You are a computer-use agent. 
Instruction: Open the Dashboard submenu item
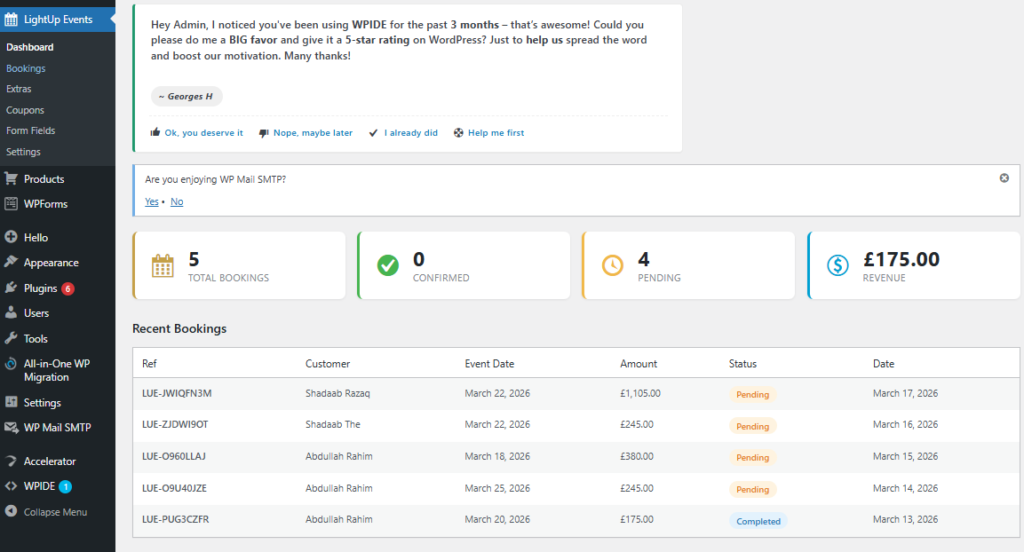(30, 47)
